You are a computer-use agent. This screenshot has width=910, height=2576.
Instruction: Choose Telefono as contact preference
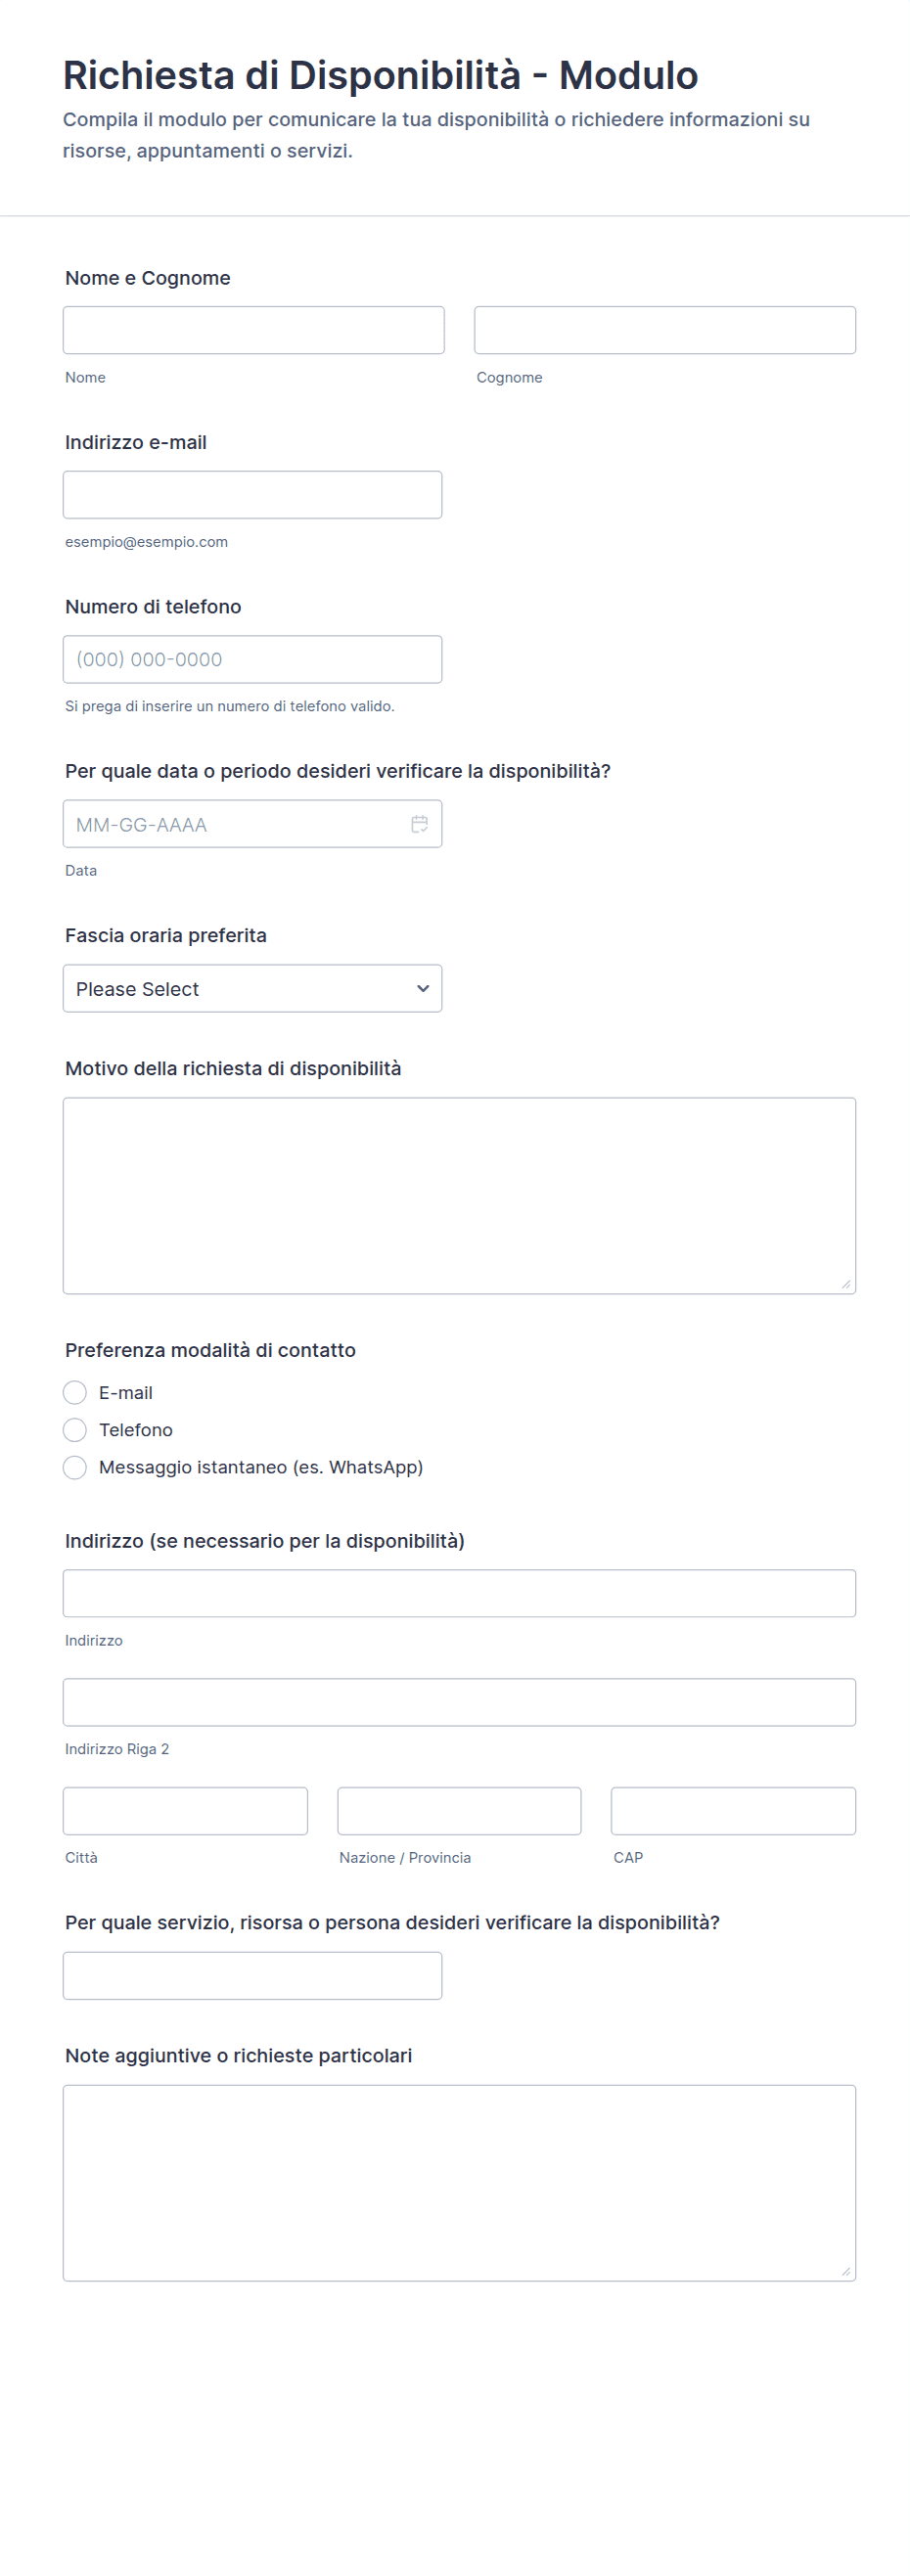(75, 1430)
